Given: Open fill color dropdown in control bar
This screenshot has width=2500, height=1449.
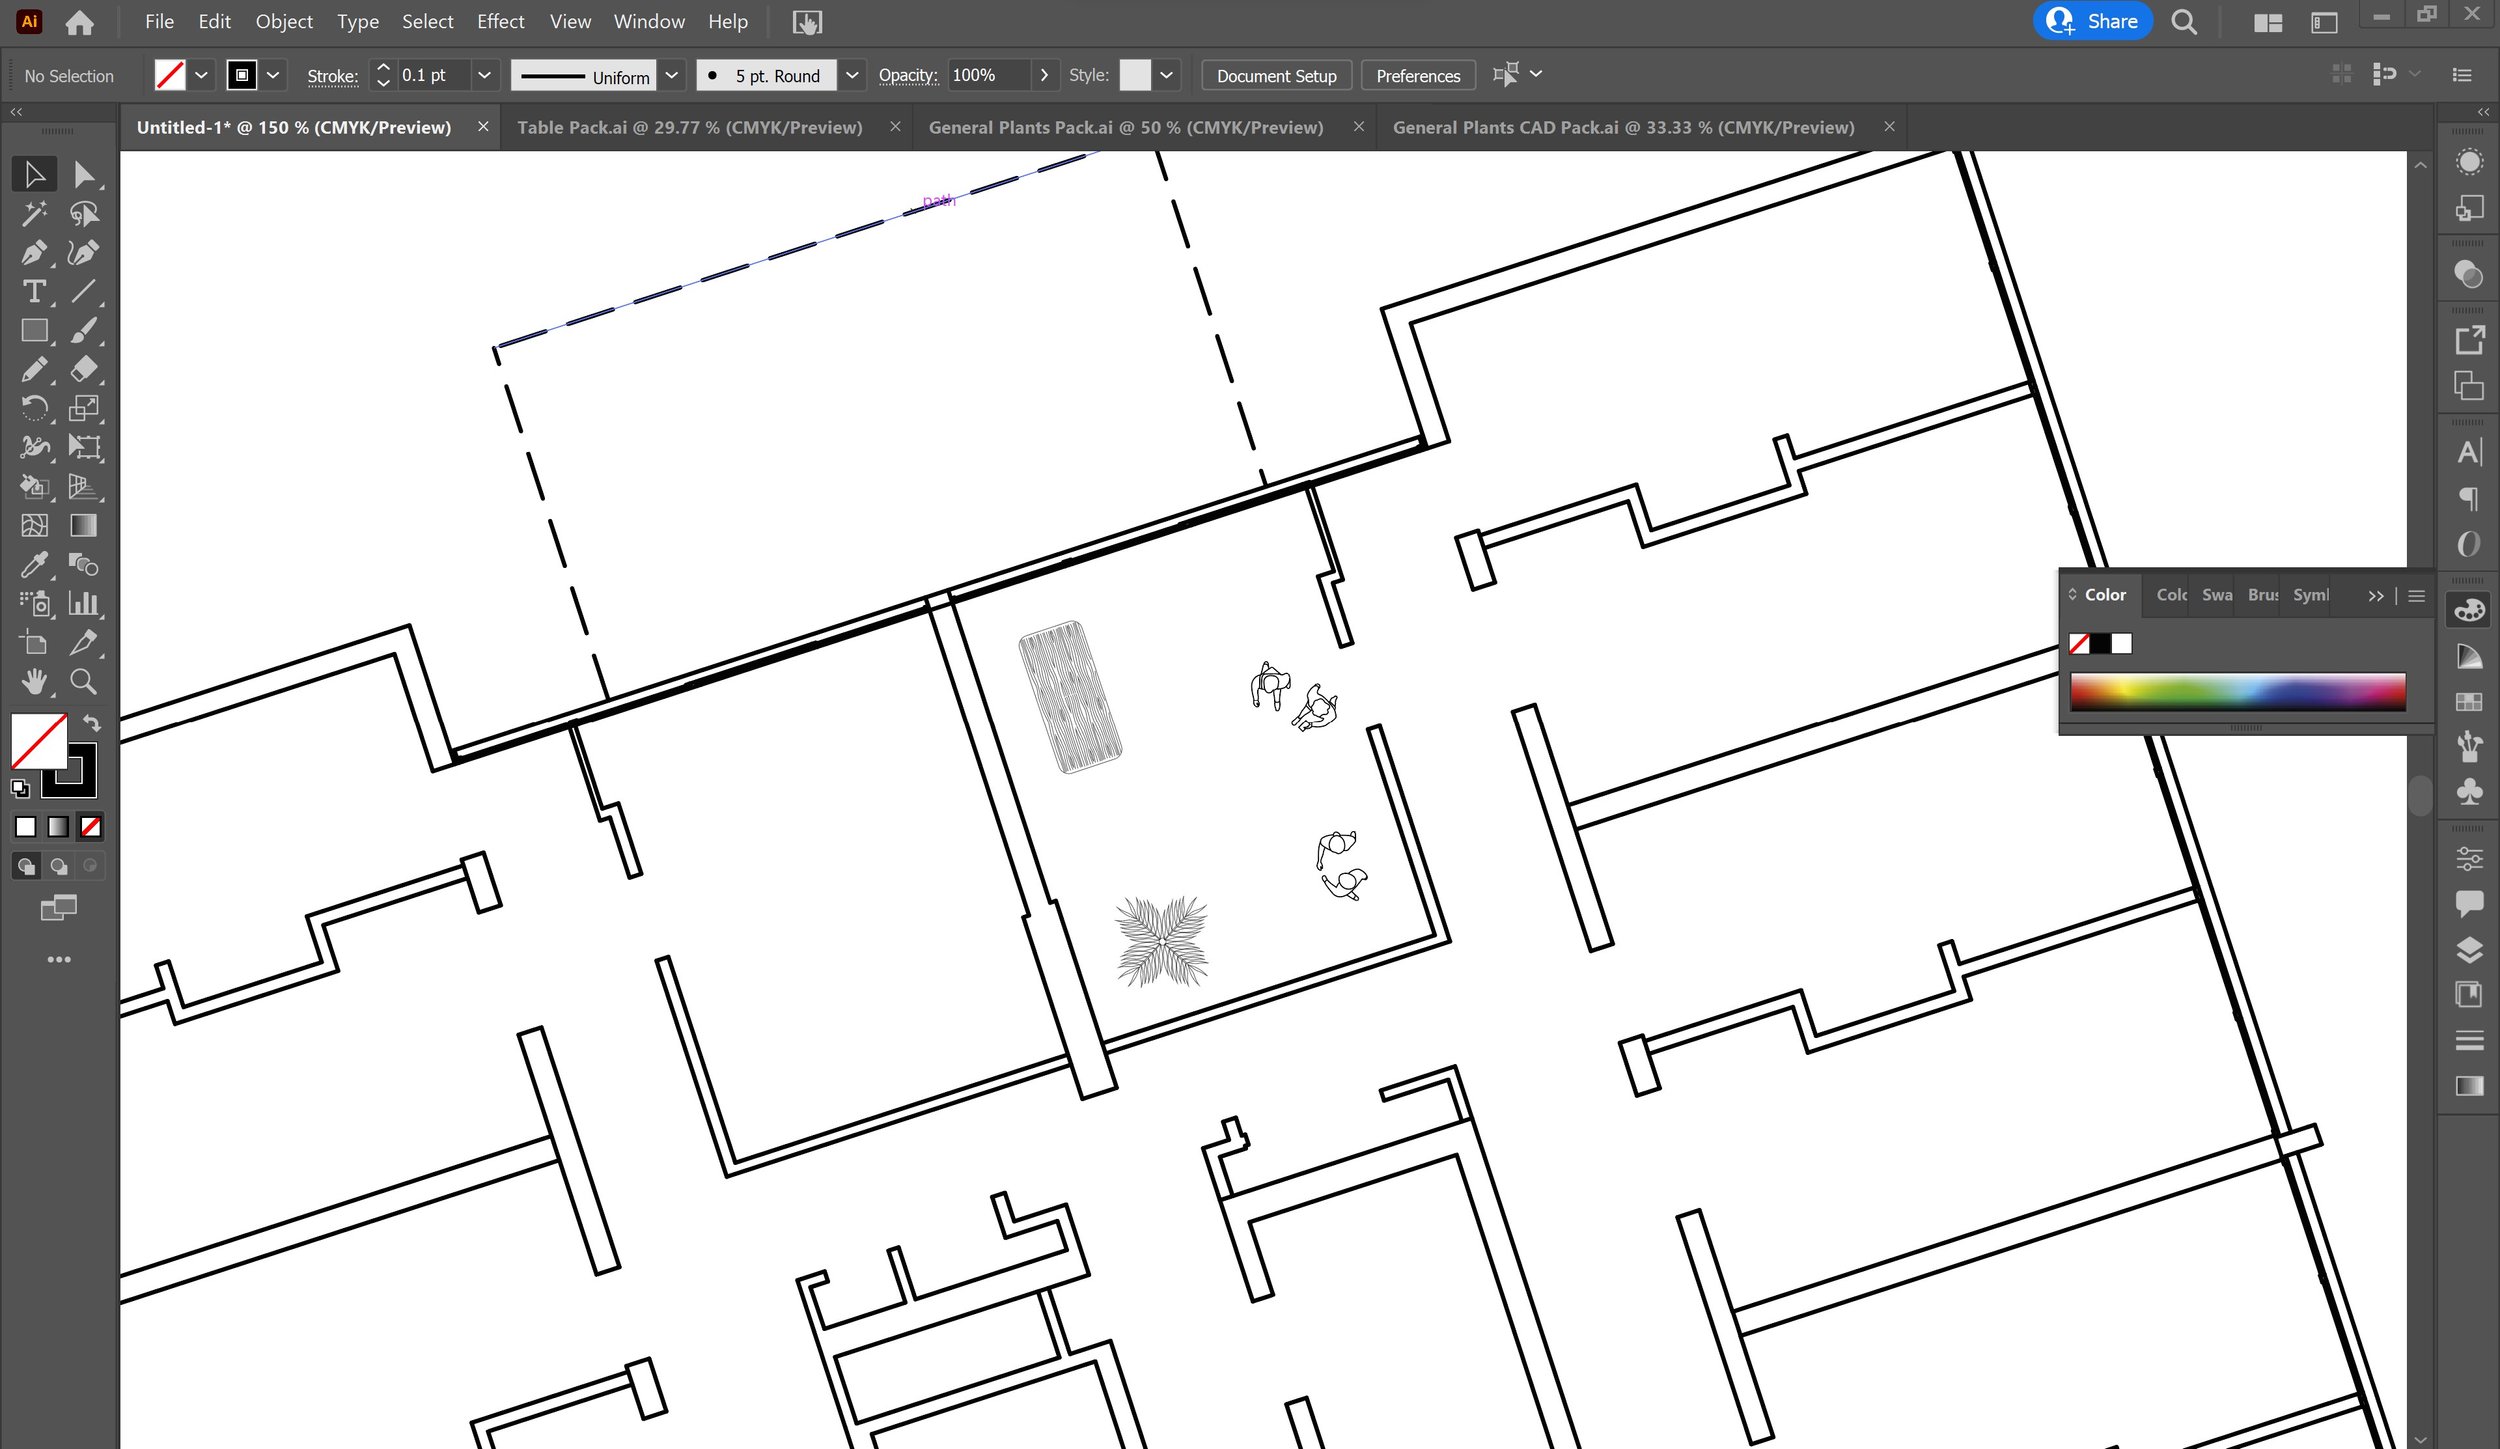Looking at the screenshot, I should click(201, 75).
